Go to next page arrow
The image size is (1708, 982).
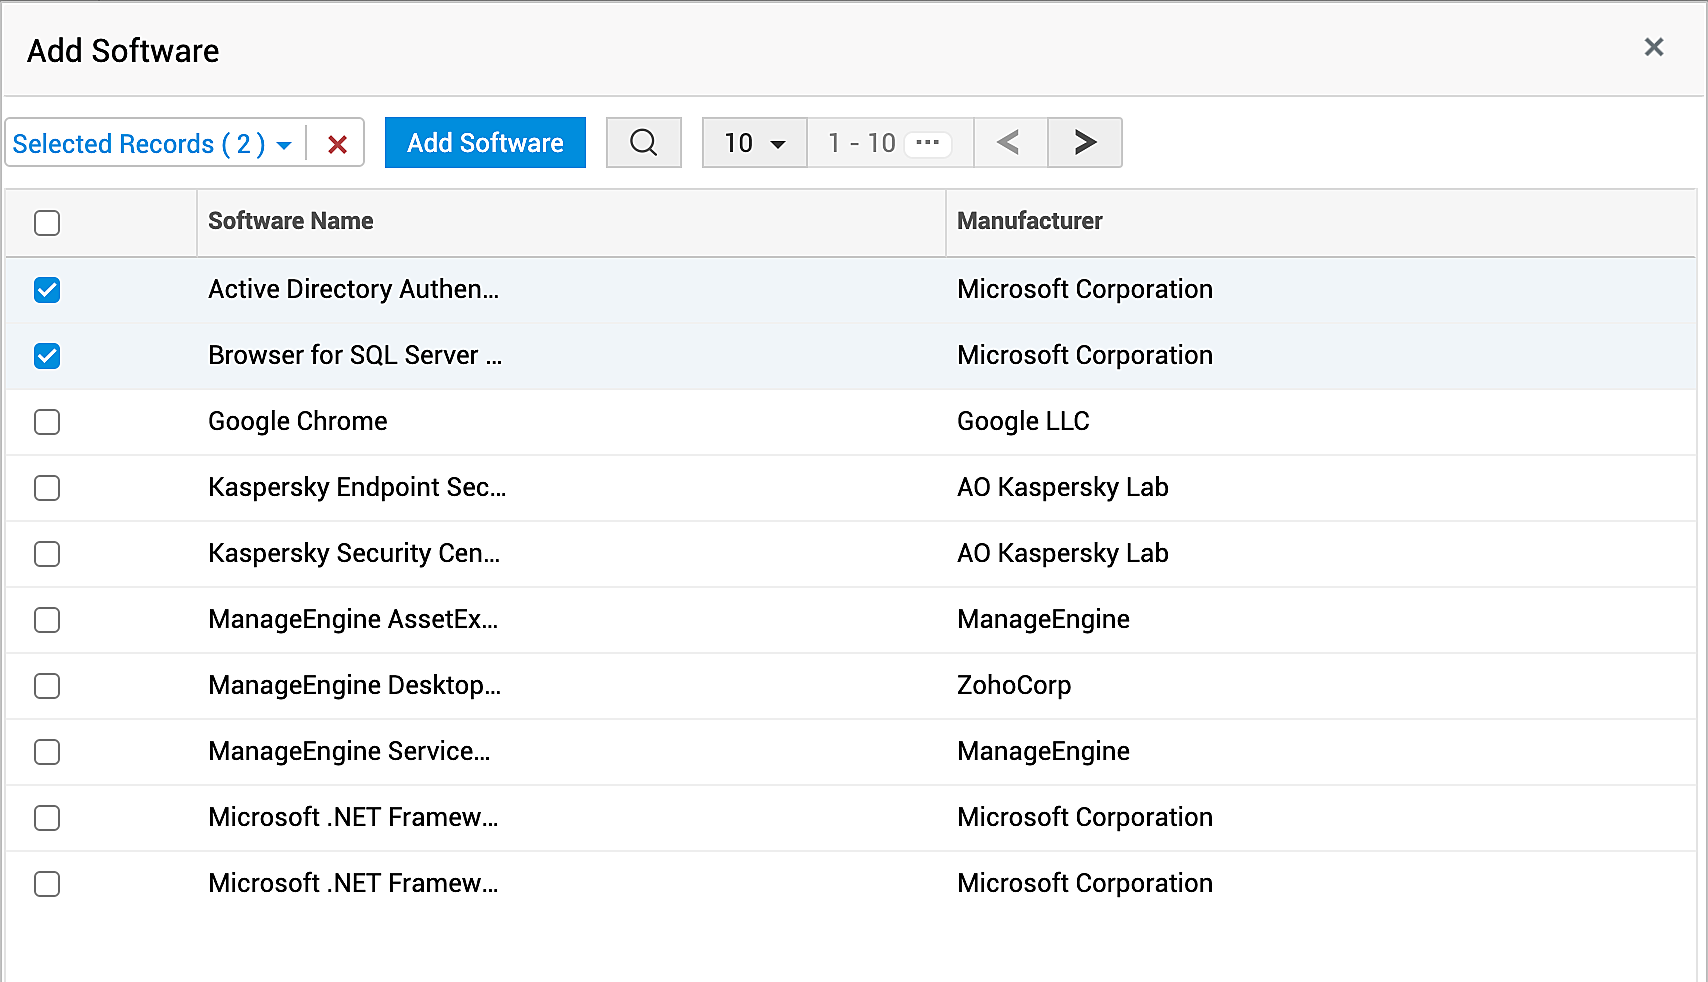(1085, 143)
